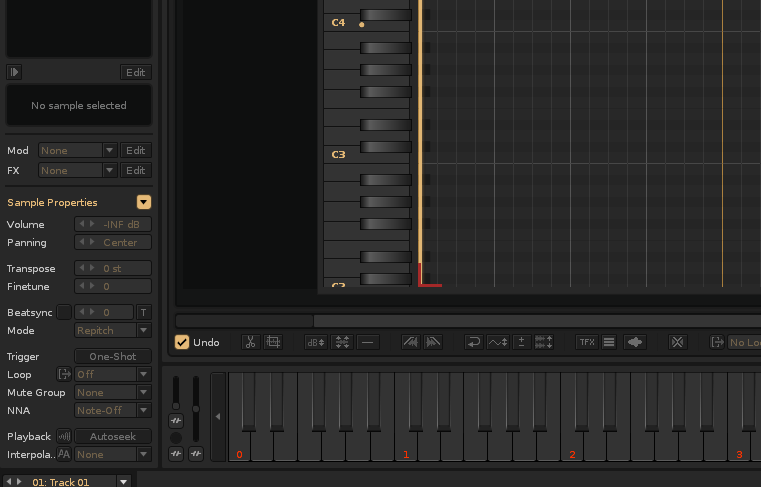Collapse the Sample Properties section
The image size is (761, 487).
(x=144, y=202)
